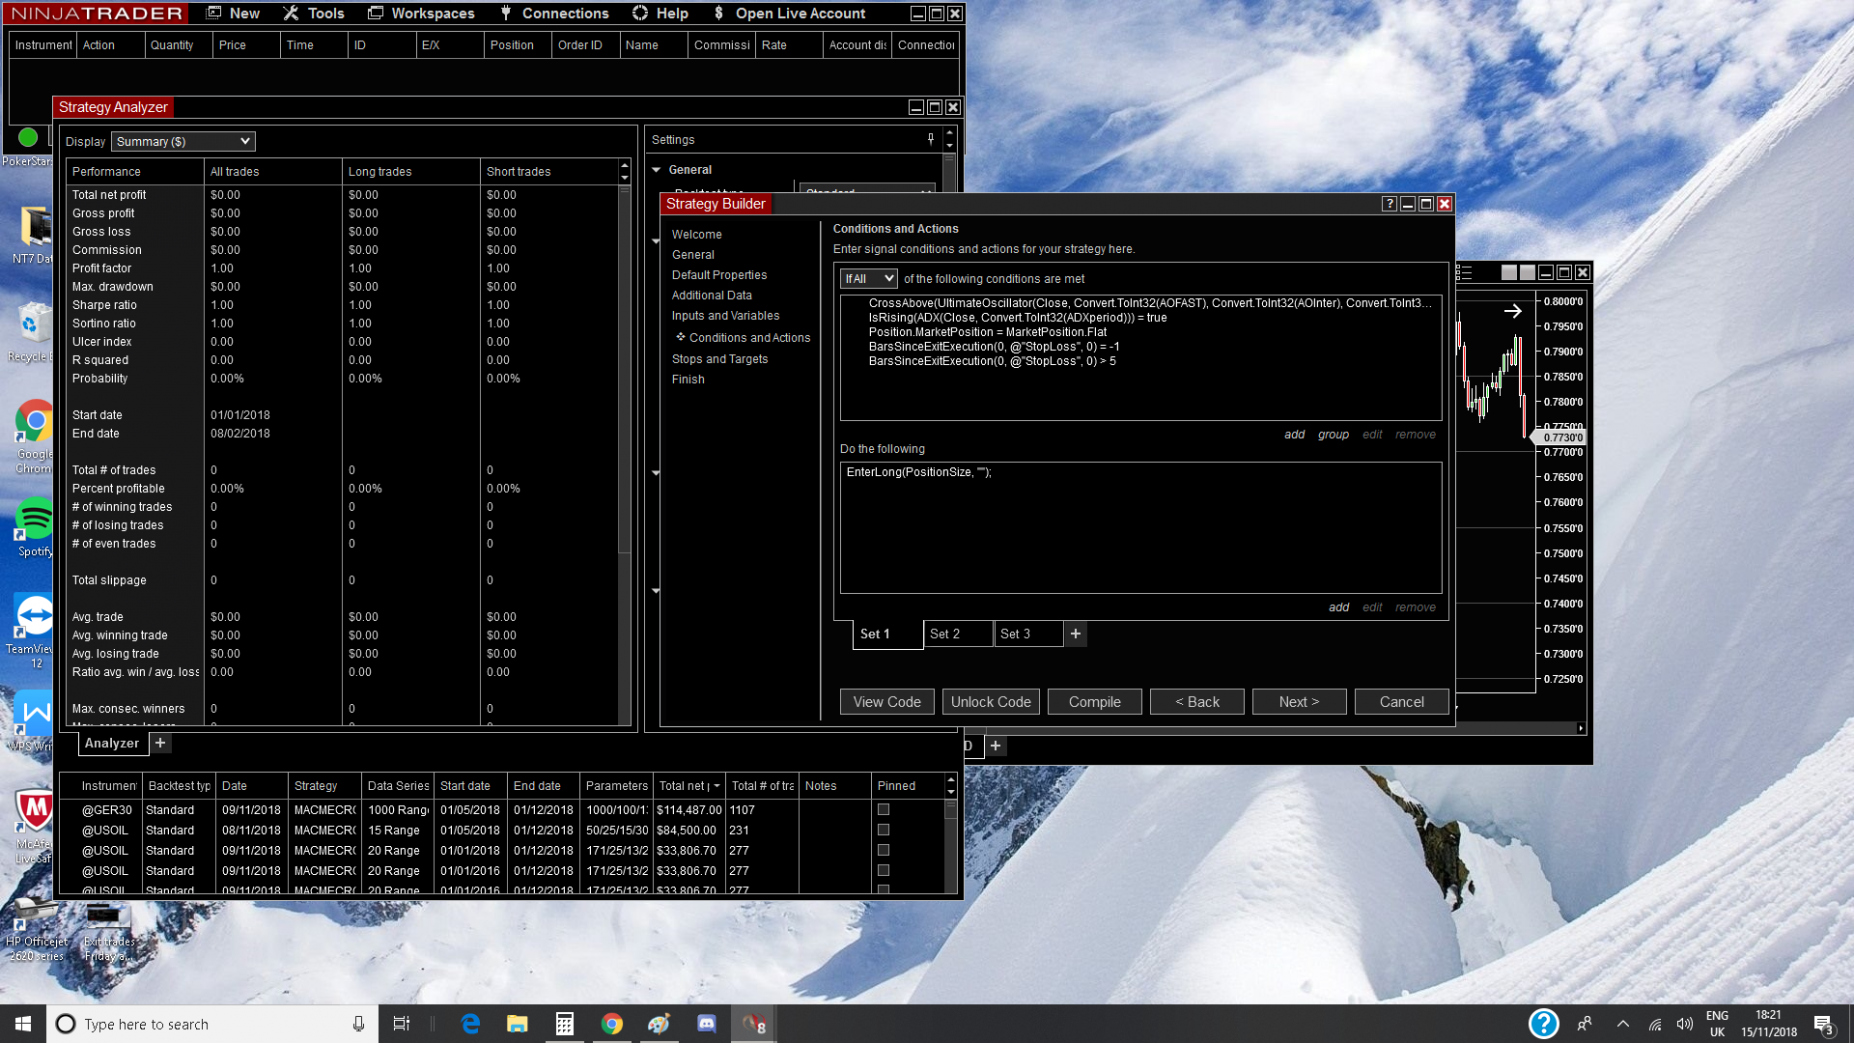This screenshot has width=1854, height=1043.
Task: Switch to Set 1 tab
Action: pos(887,634)
